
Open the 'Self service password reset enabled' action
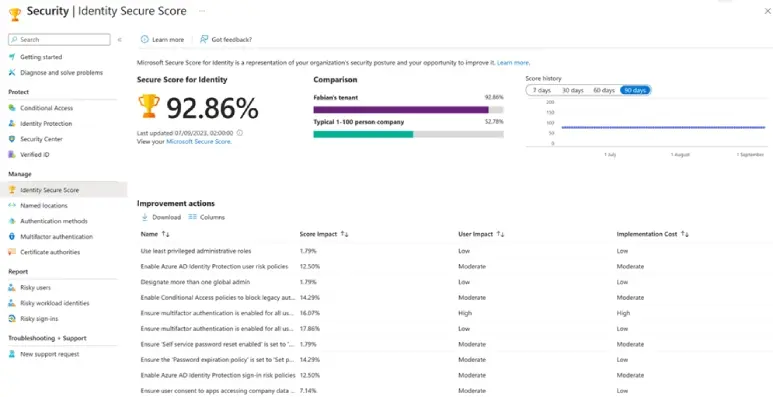(x=218, y=344)
